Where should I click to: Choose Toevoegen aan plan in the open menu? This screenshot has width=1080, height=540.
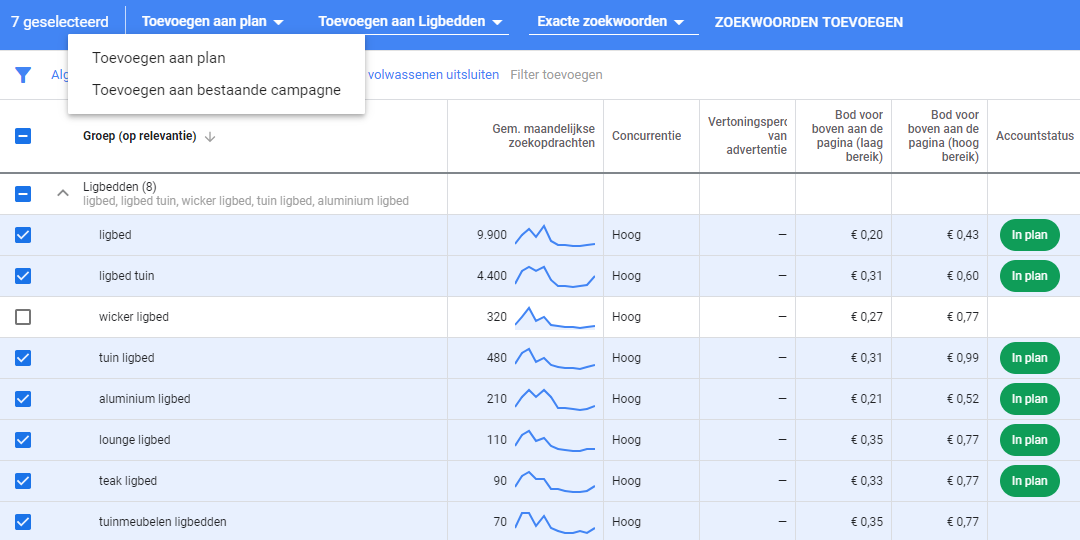point(159,58)
